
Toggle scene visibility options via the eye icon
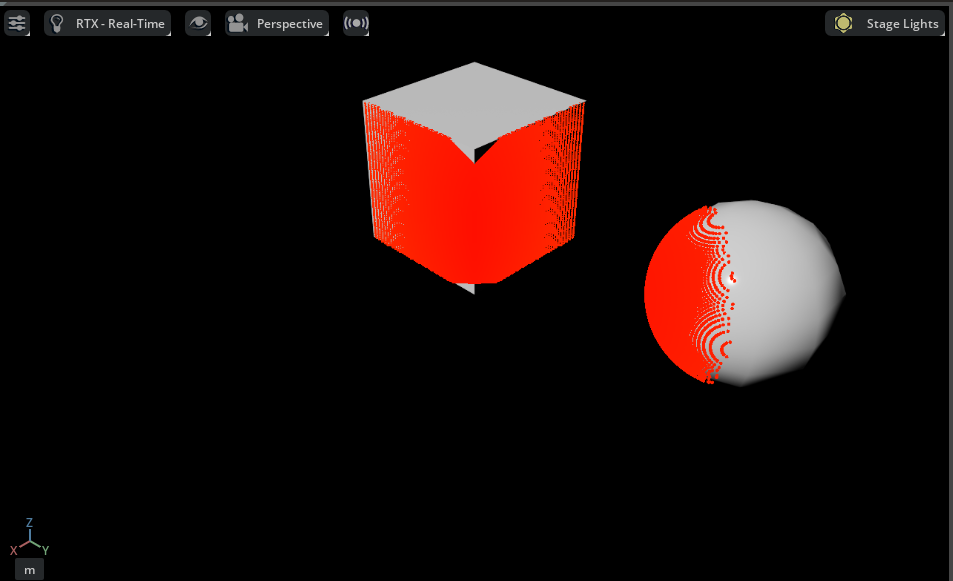click(197, 22)
